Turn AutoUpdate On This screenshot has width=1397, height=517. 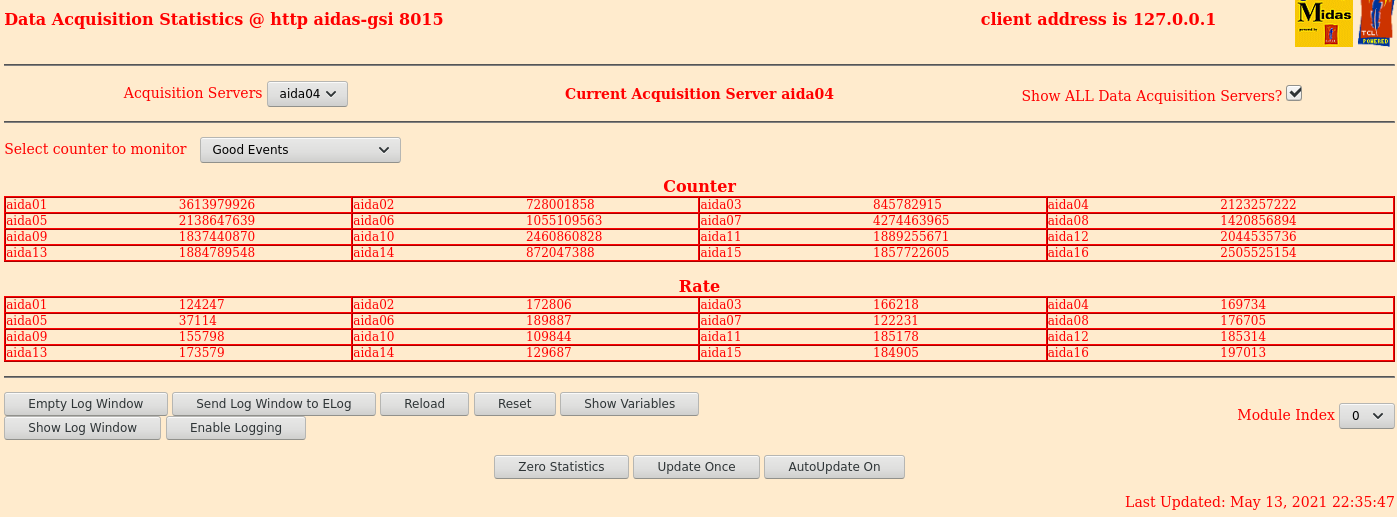coord(834,467)
